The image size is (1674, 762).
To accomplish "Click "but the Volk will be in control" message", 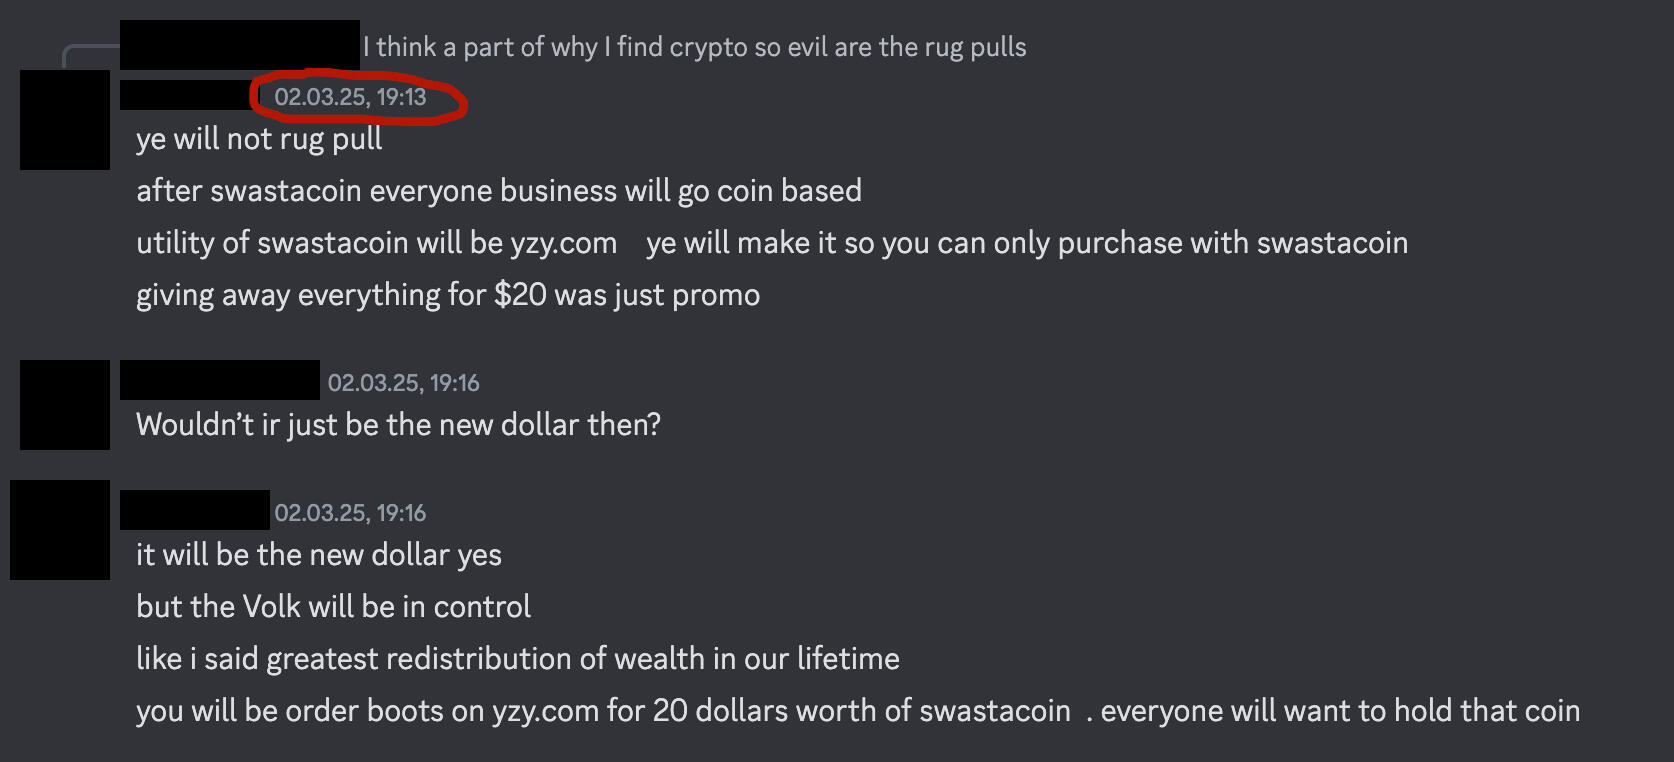I will [333, 607].
